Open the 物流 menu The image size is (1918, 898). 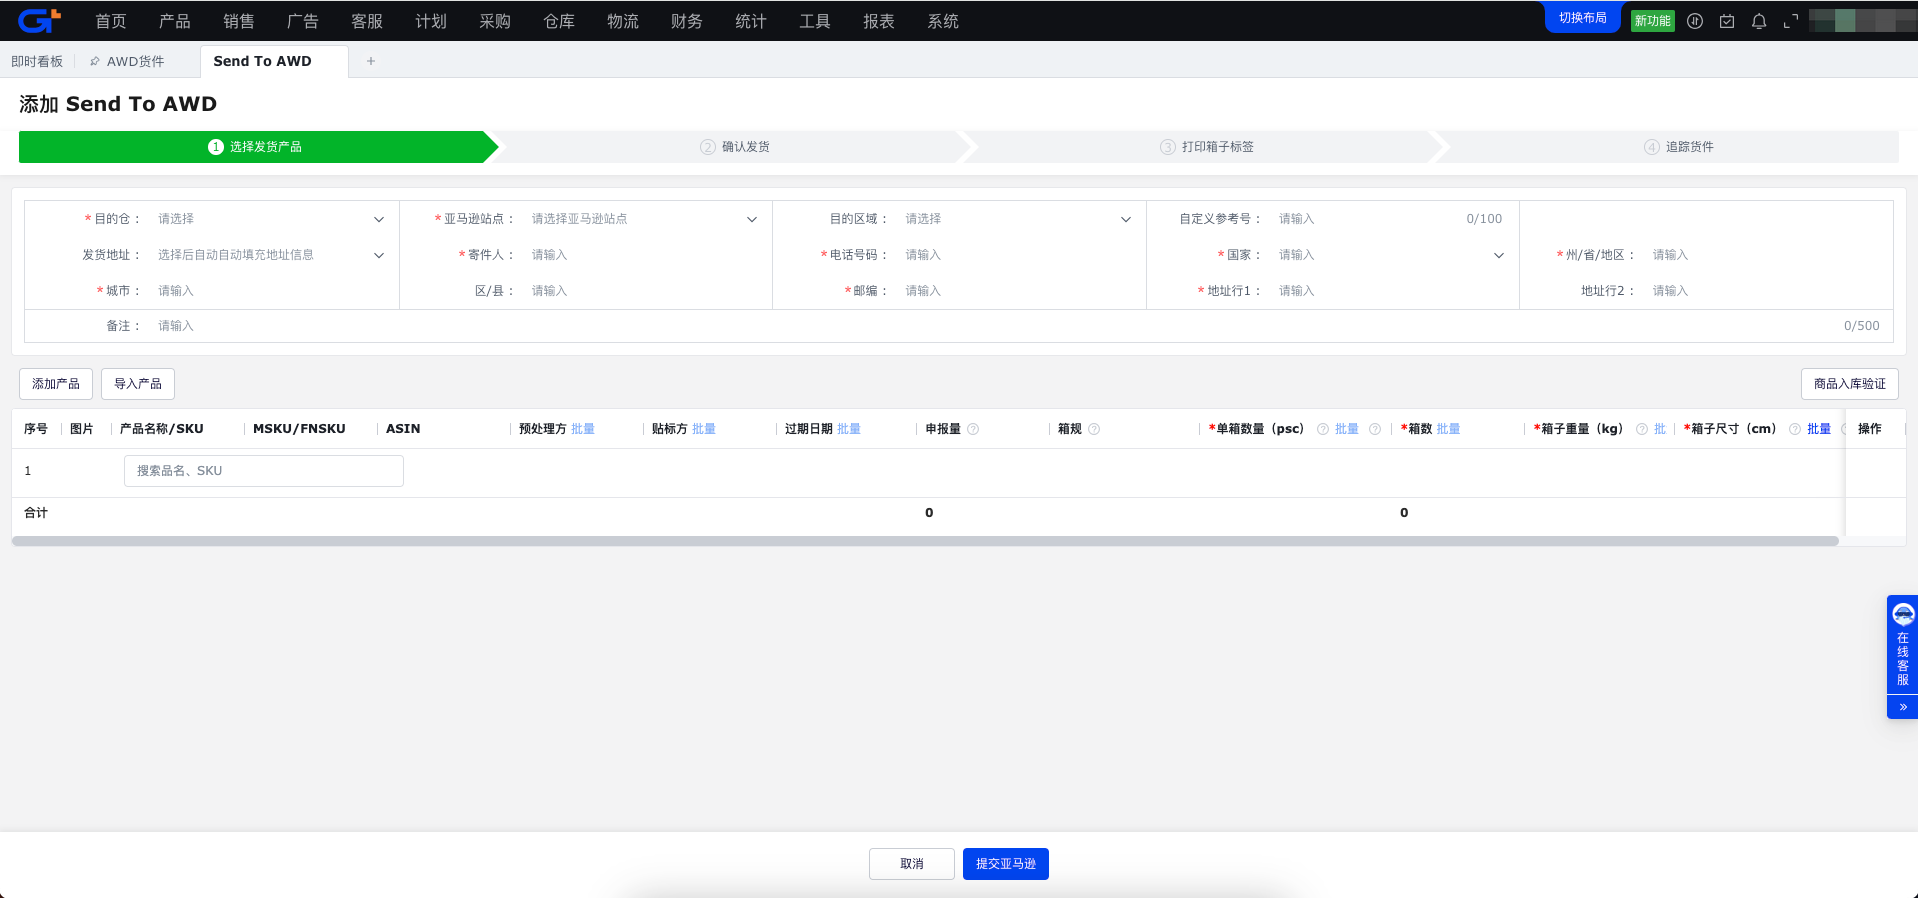[x=623, y=21]
